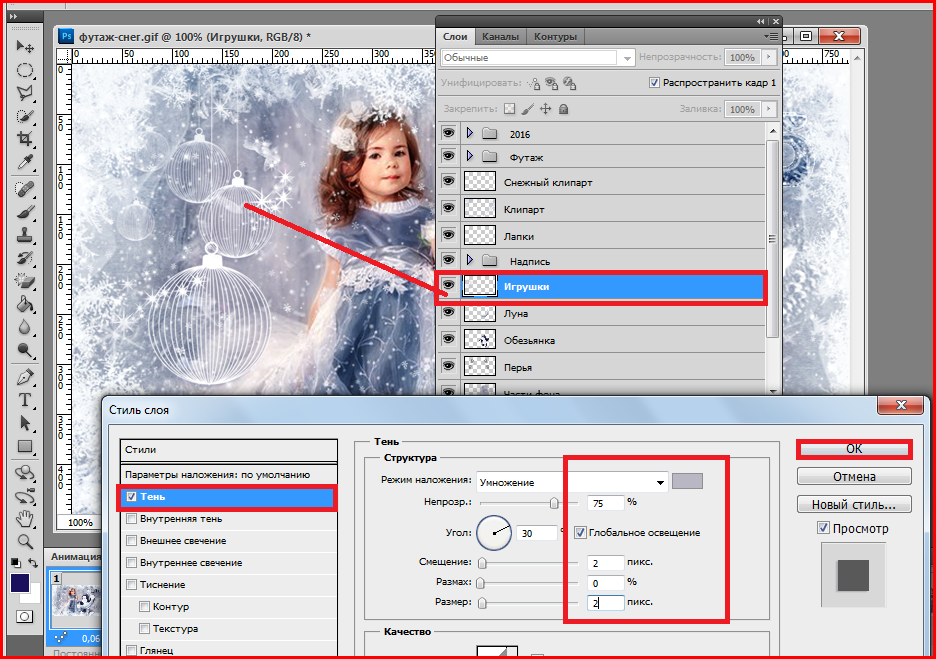The image size is (936, 659).
Task: Open Заливка slider arrow in Layers panel
Action: (x=769, y=109)
